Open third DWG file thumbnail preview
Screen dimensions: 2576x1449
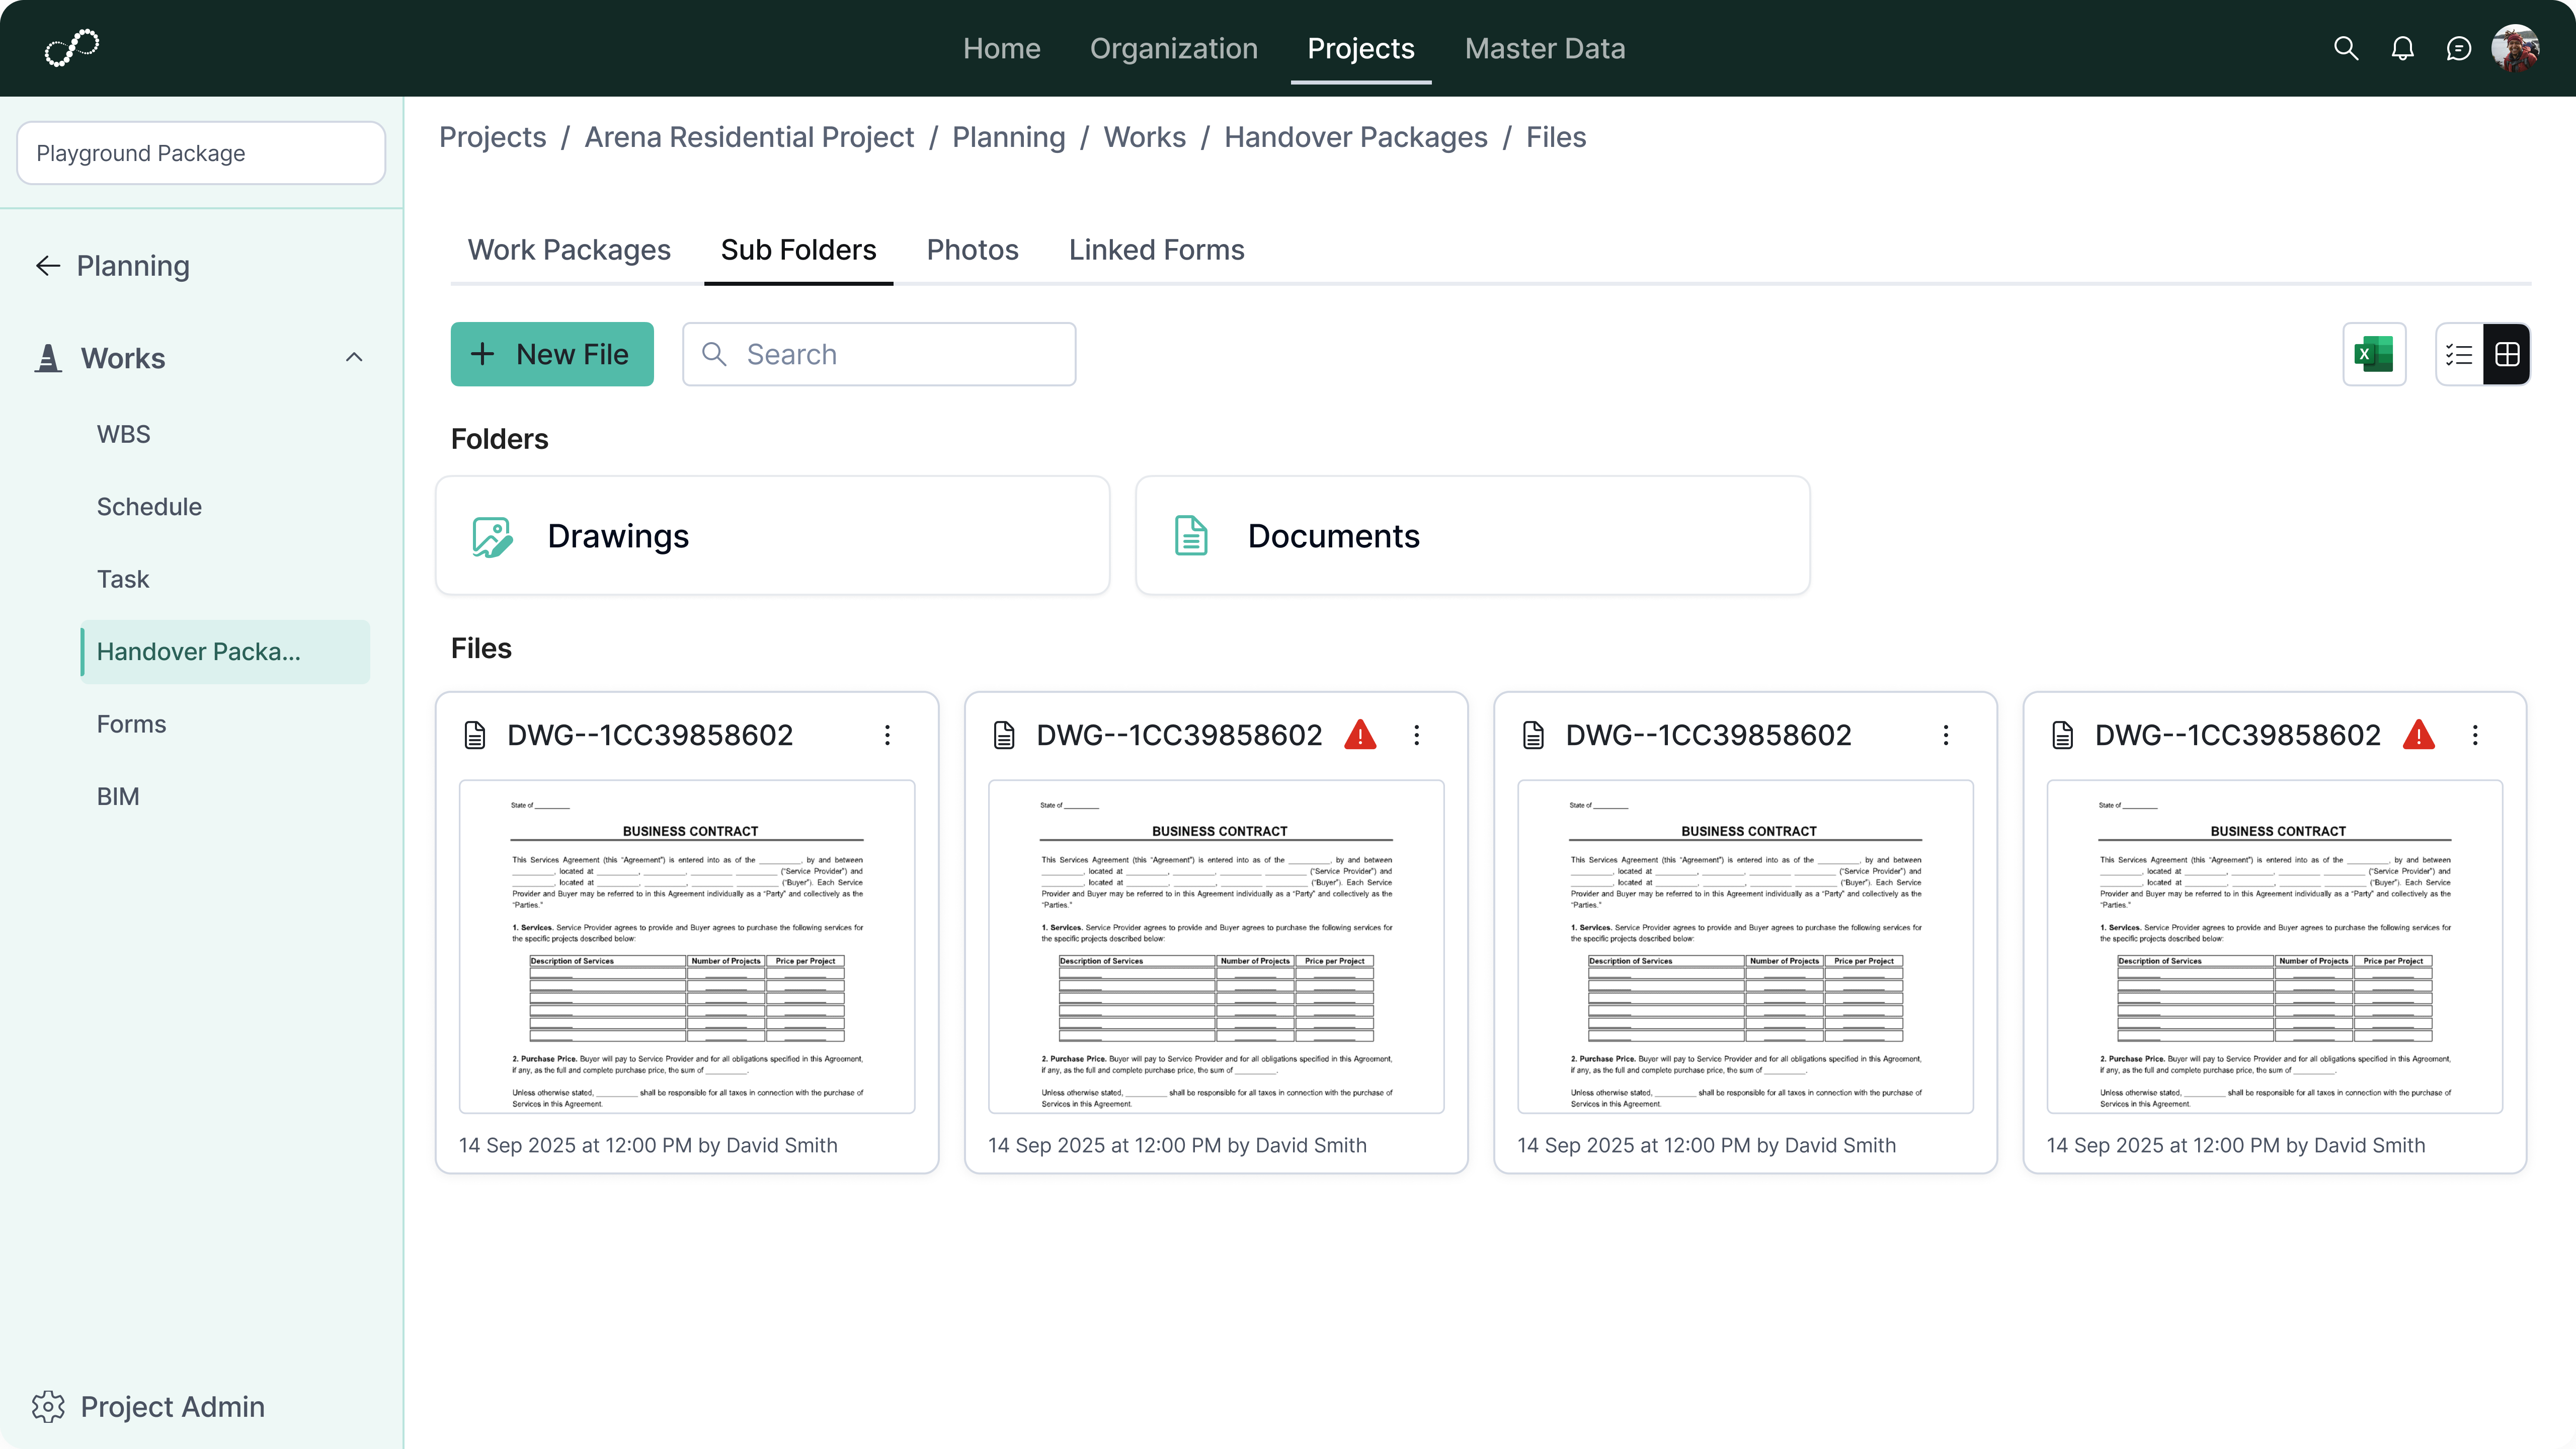click(1745, 946)
